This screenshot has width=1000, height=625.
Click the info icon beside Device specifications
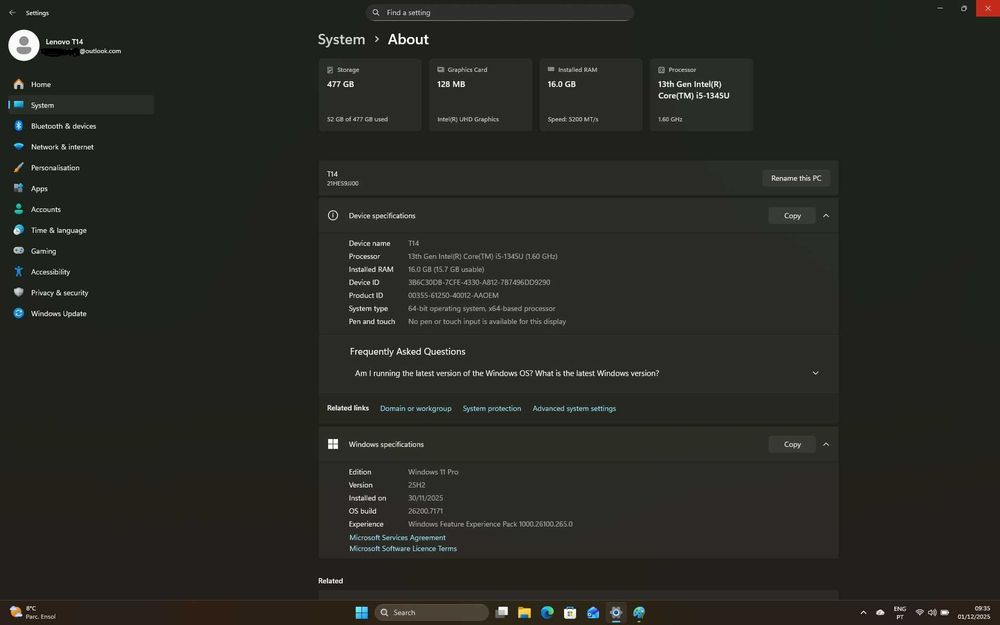point(333,216)
